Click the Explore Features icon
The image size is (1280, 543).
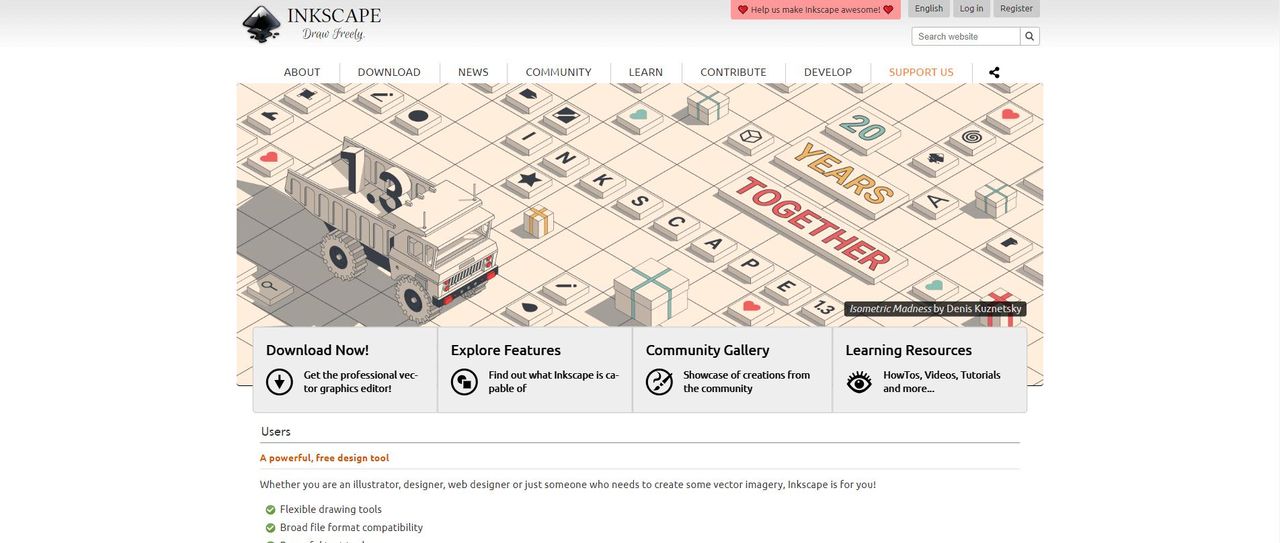click(464, 382)
